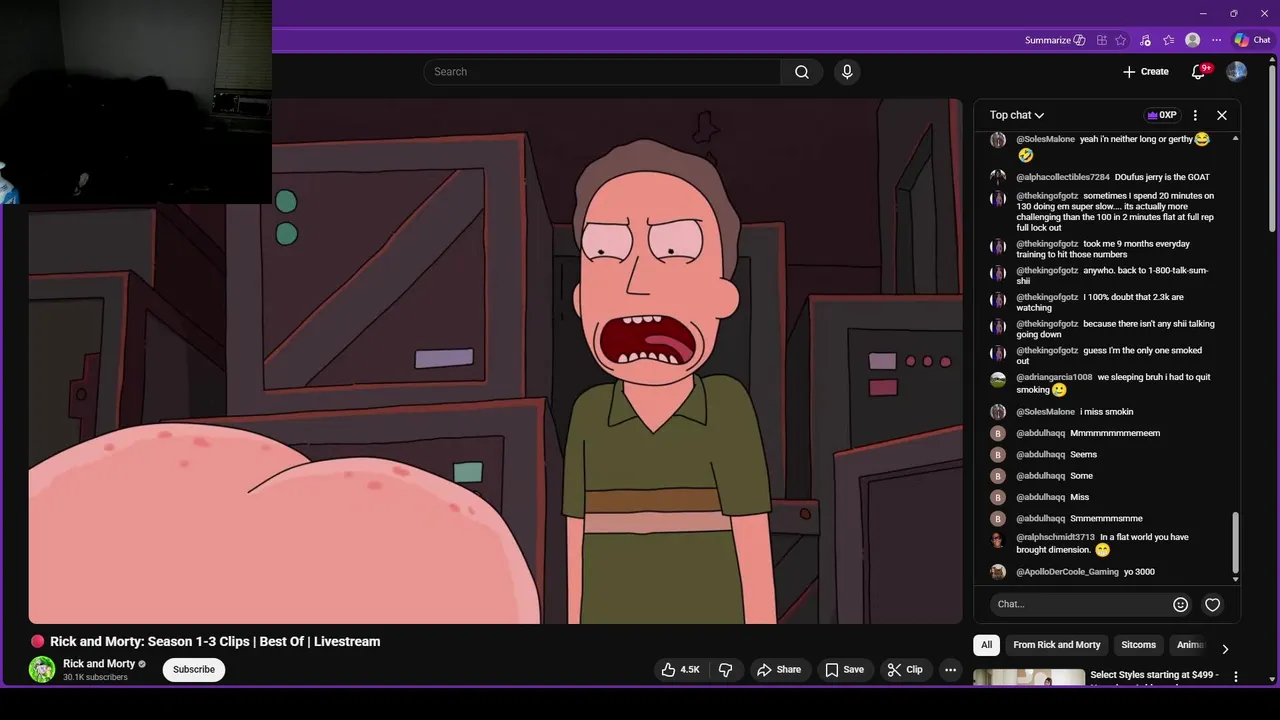Open the YouTube notifications bell
Image resolution: width=1280 pixels, height=720 pixels.
pyautogui.click(x=1199, y=72)
